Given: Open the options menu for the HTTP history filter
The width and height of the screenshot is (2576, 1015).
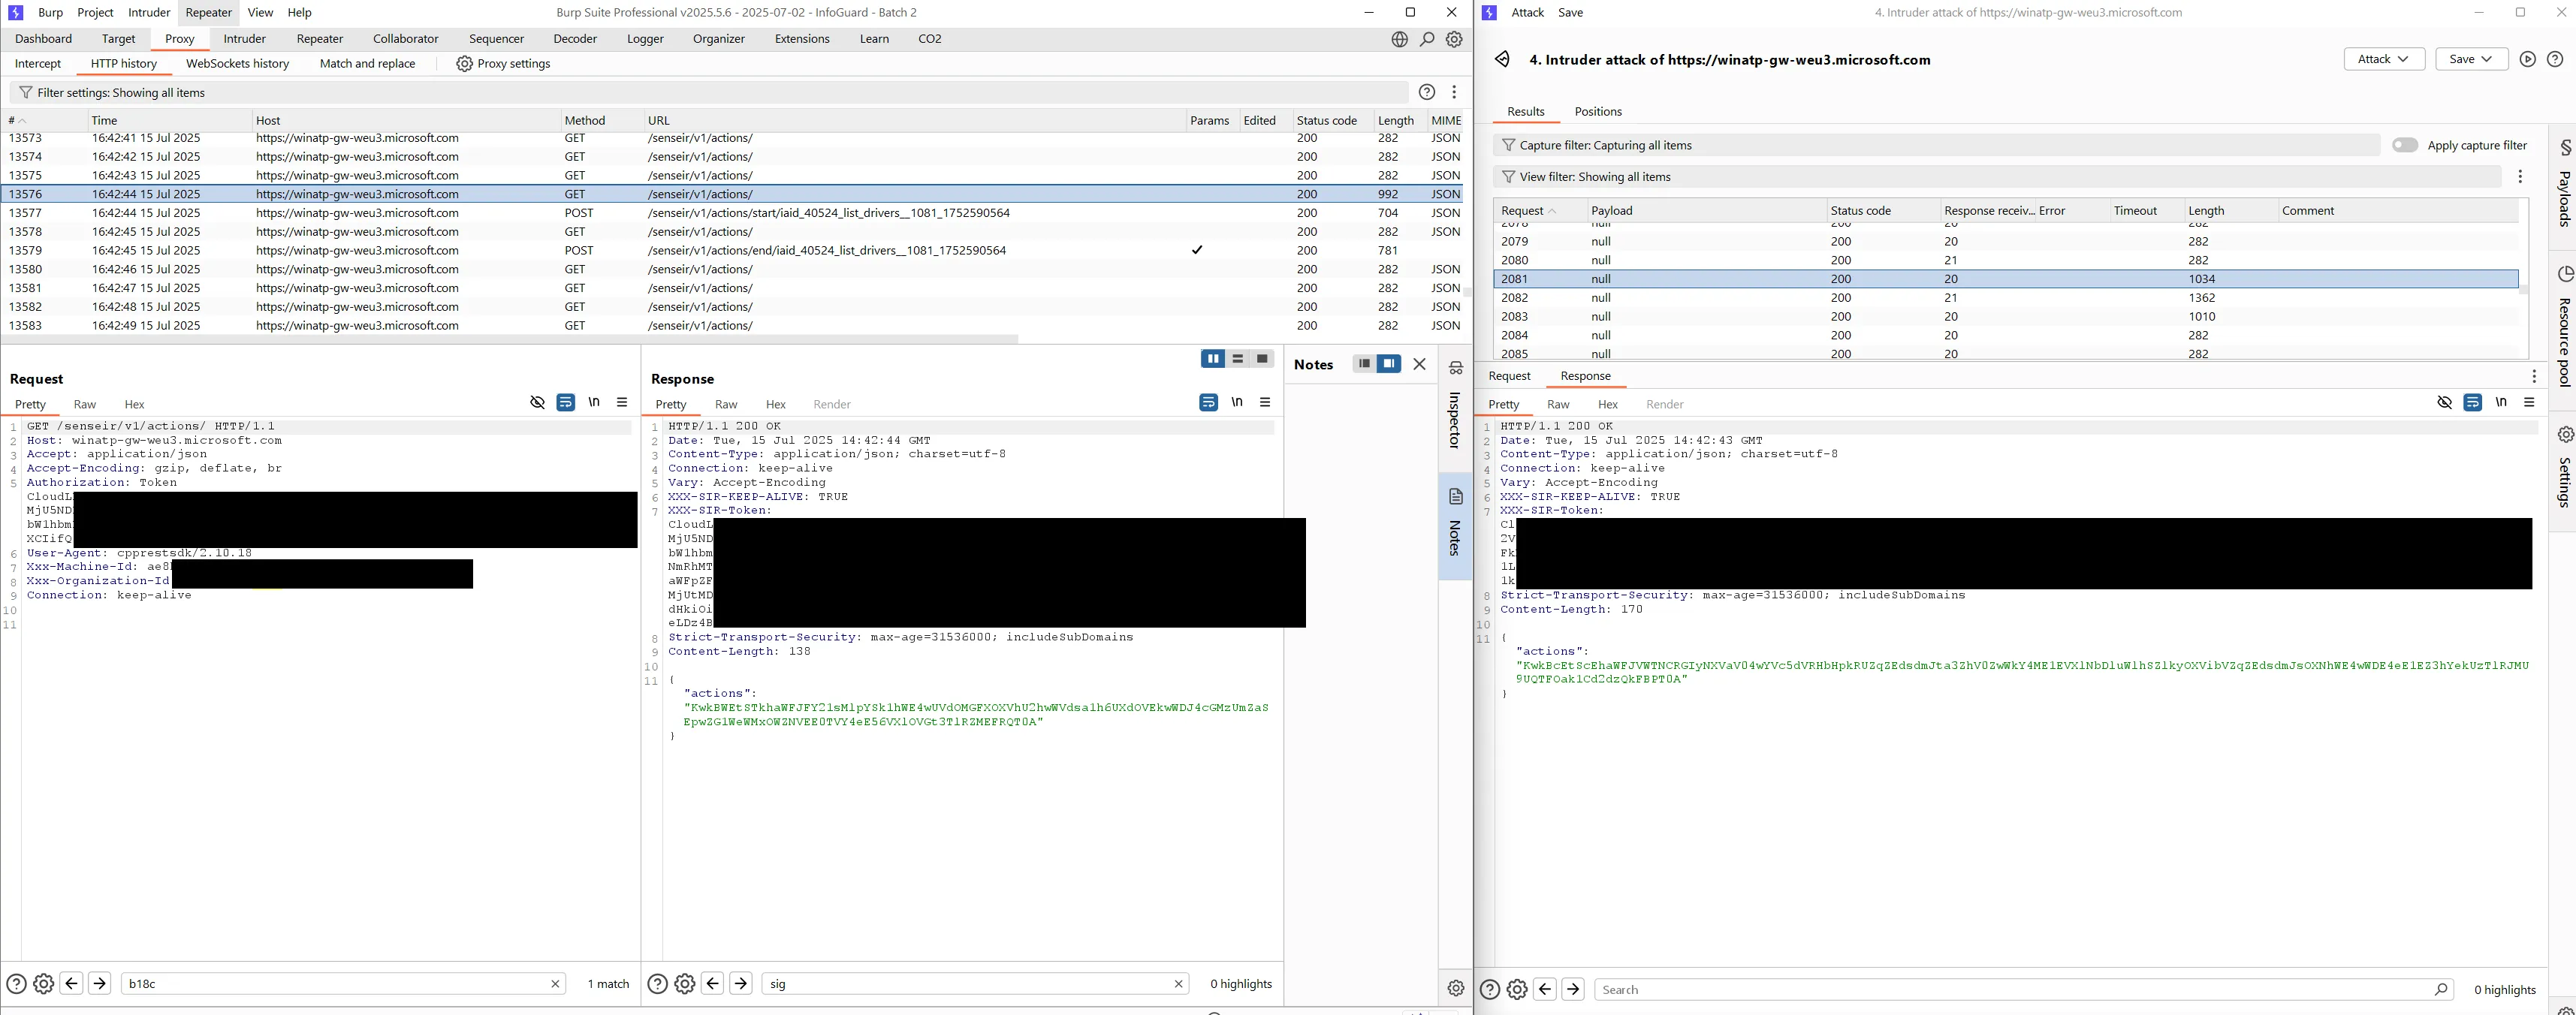Looking at the screenshot, I should tap(1454, 92).
